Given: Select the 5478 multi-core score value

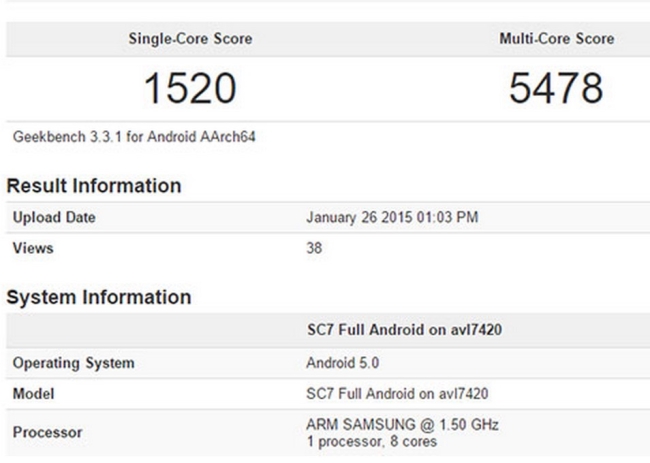Looking at the screenshot, I should point(556,89).
